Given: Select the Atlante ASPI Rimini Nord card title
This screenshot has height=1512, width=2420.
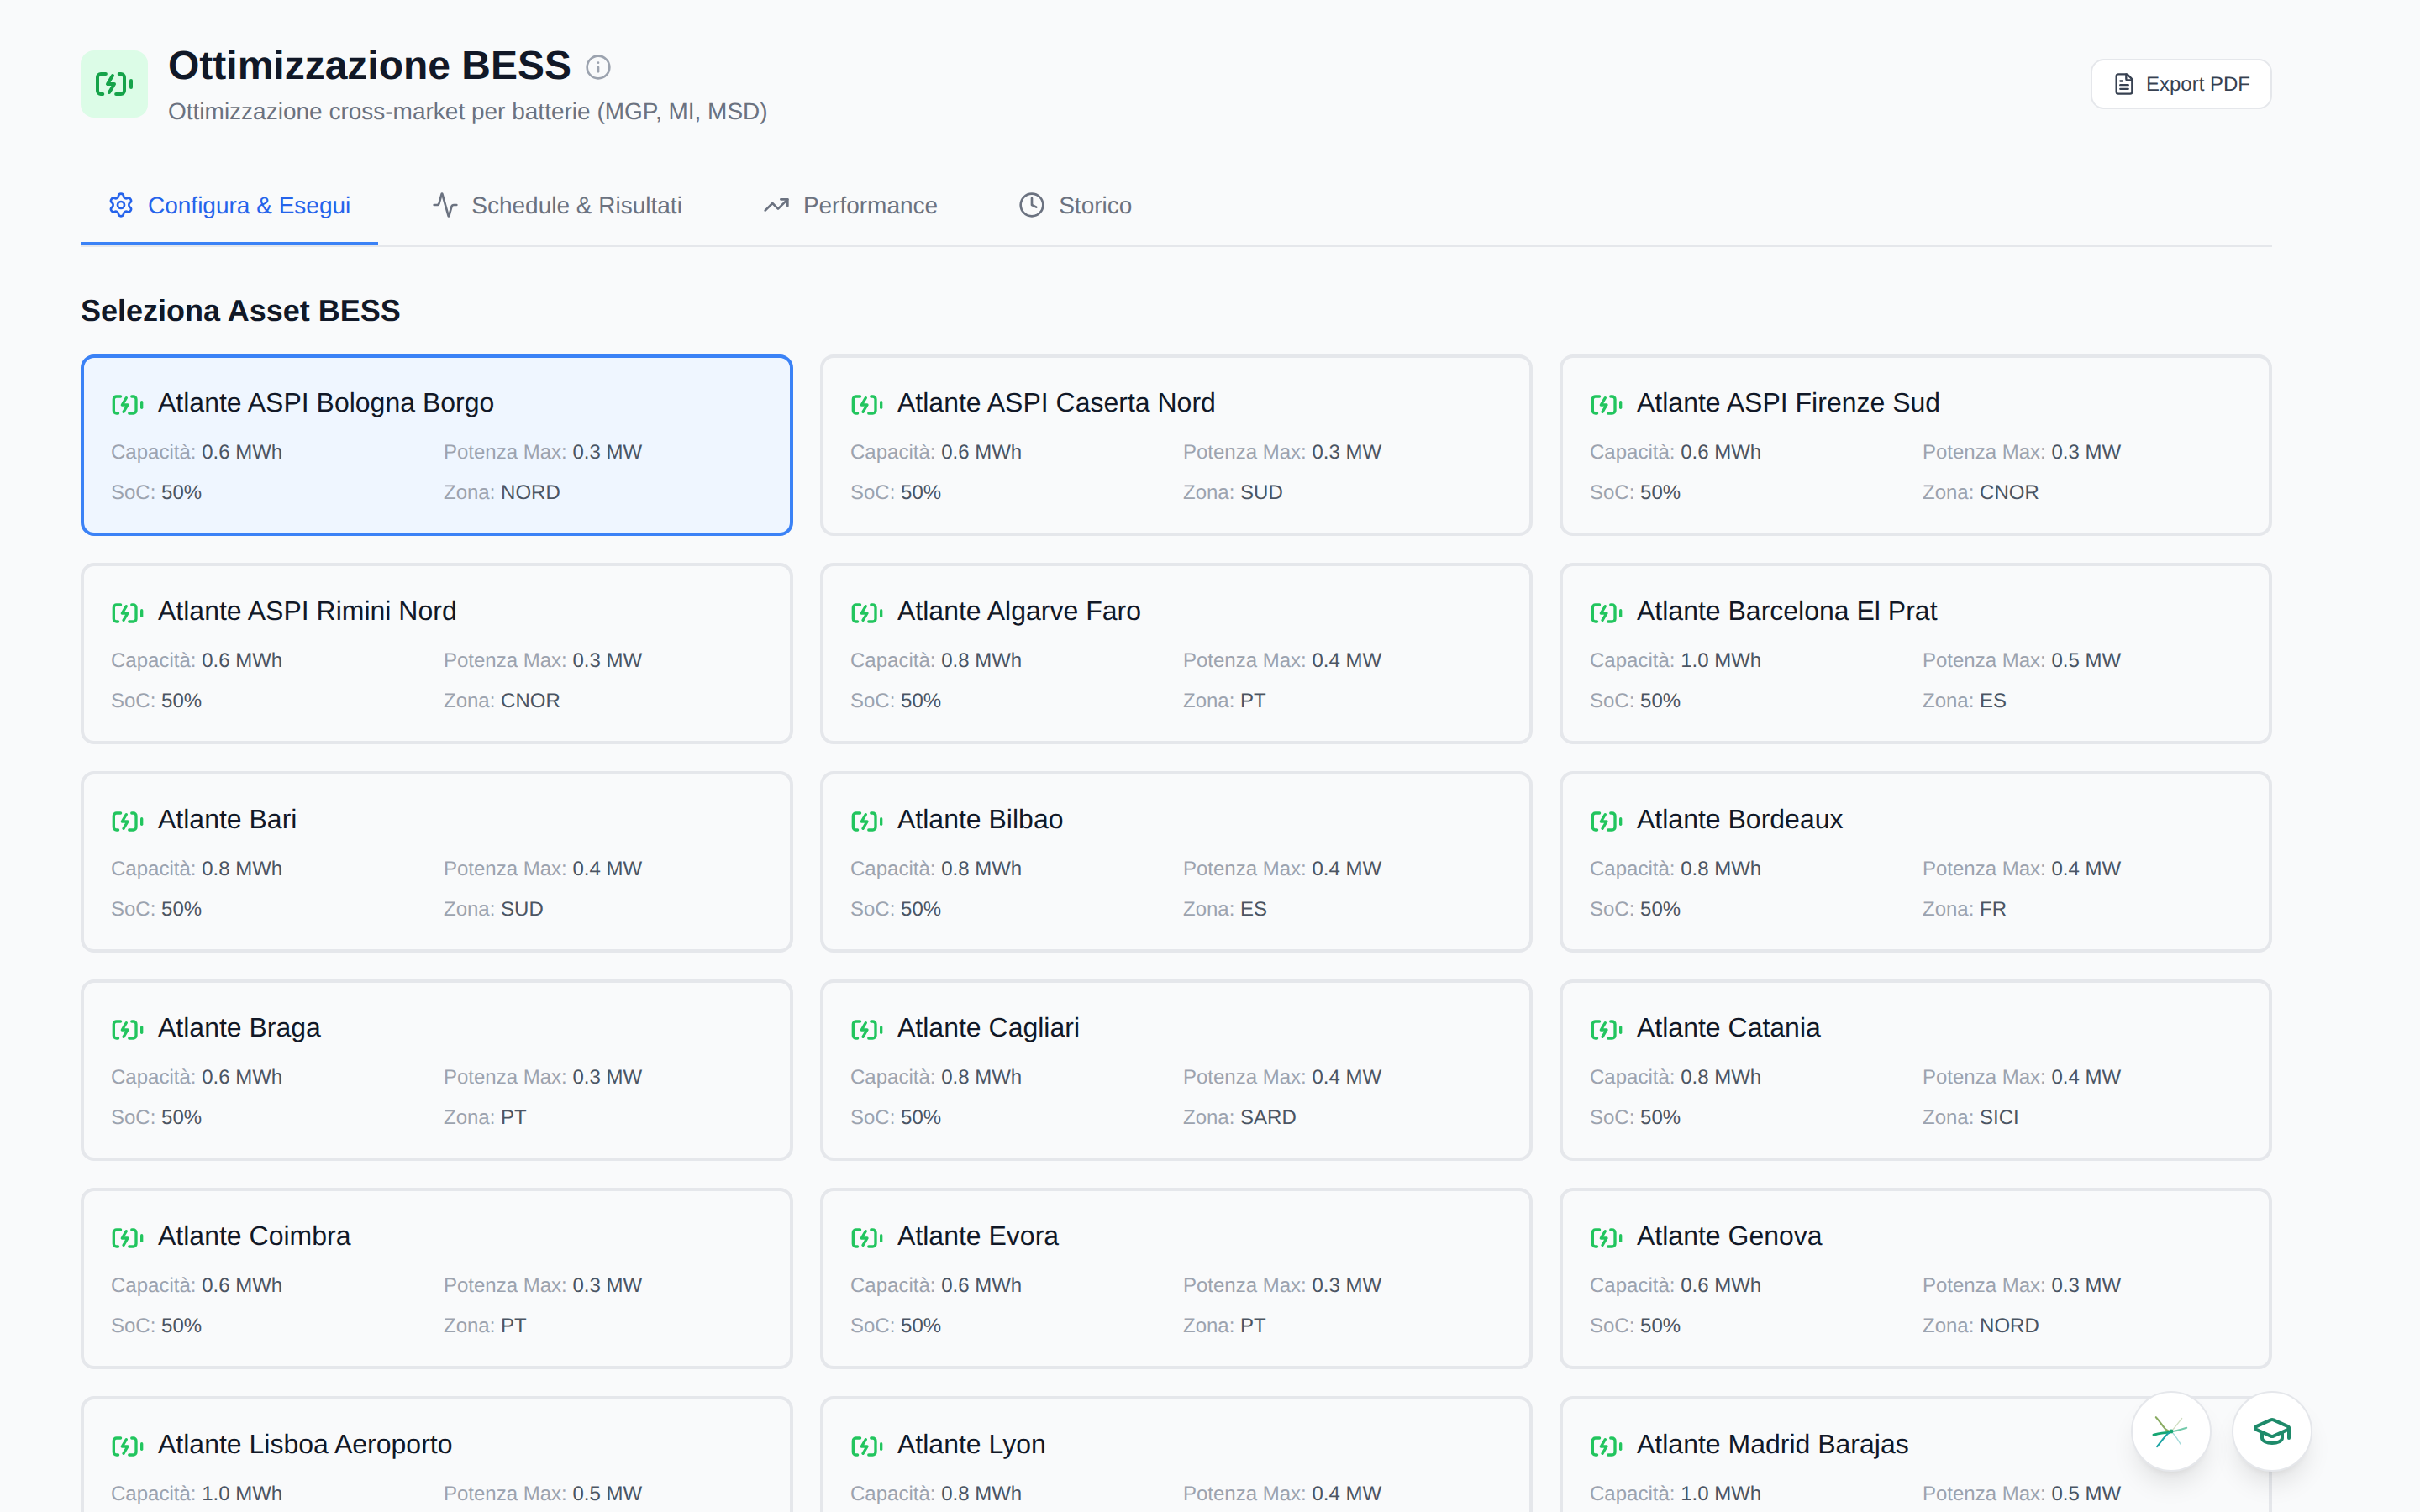Looking at the screenshot, I should tap(307, 611).
